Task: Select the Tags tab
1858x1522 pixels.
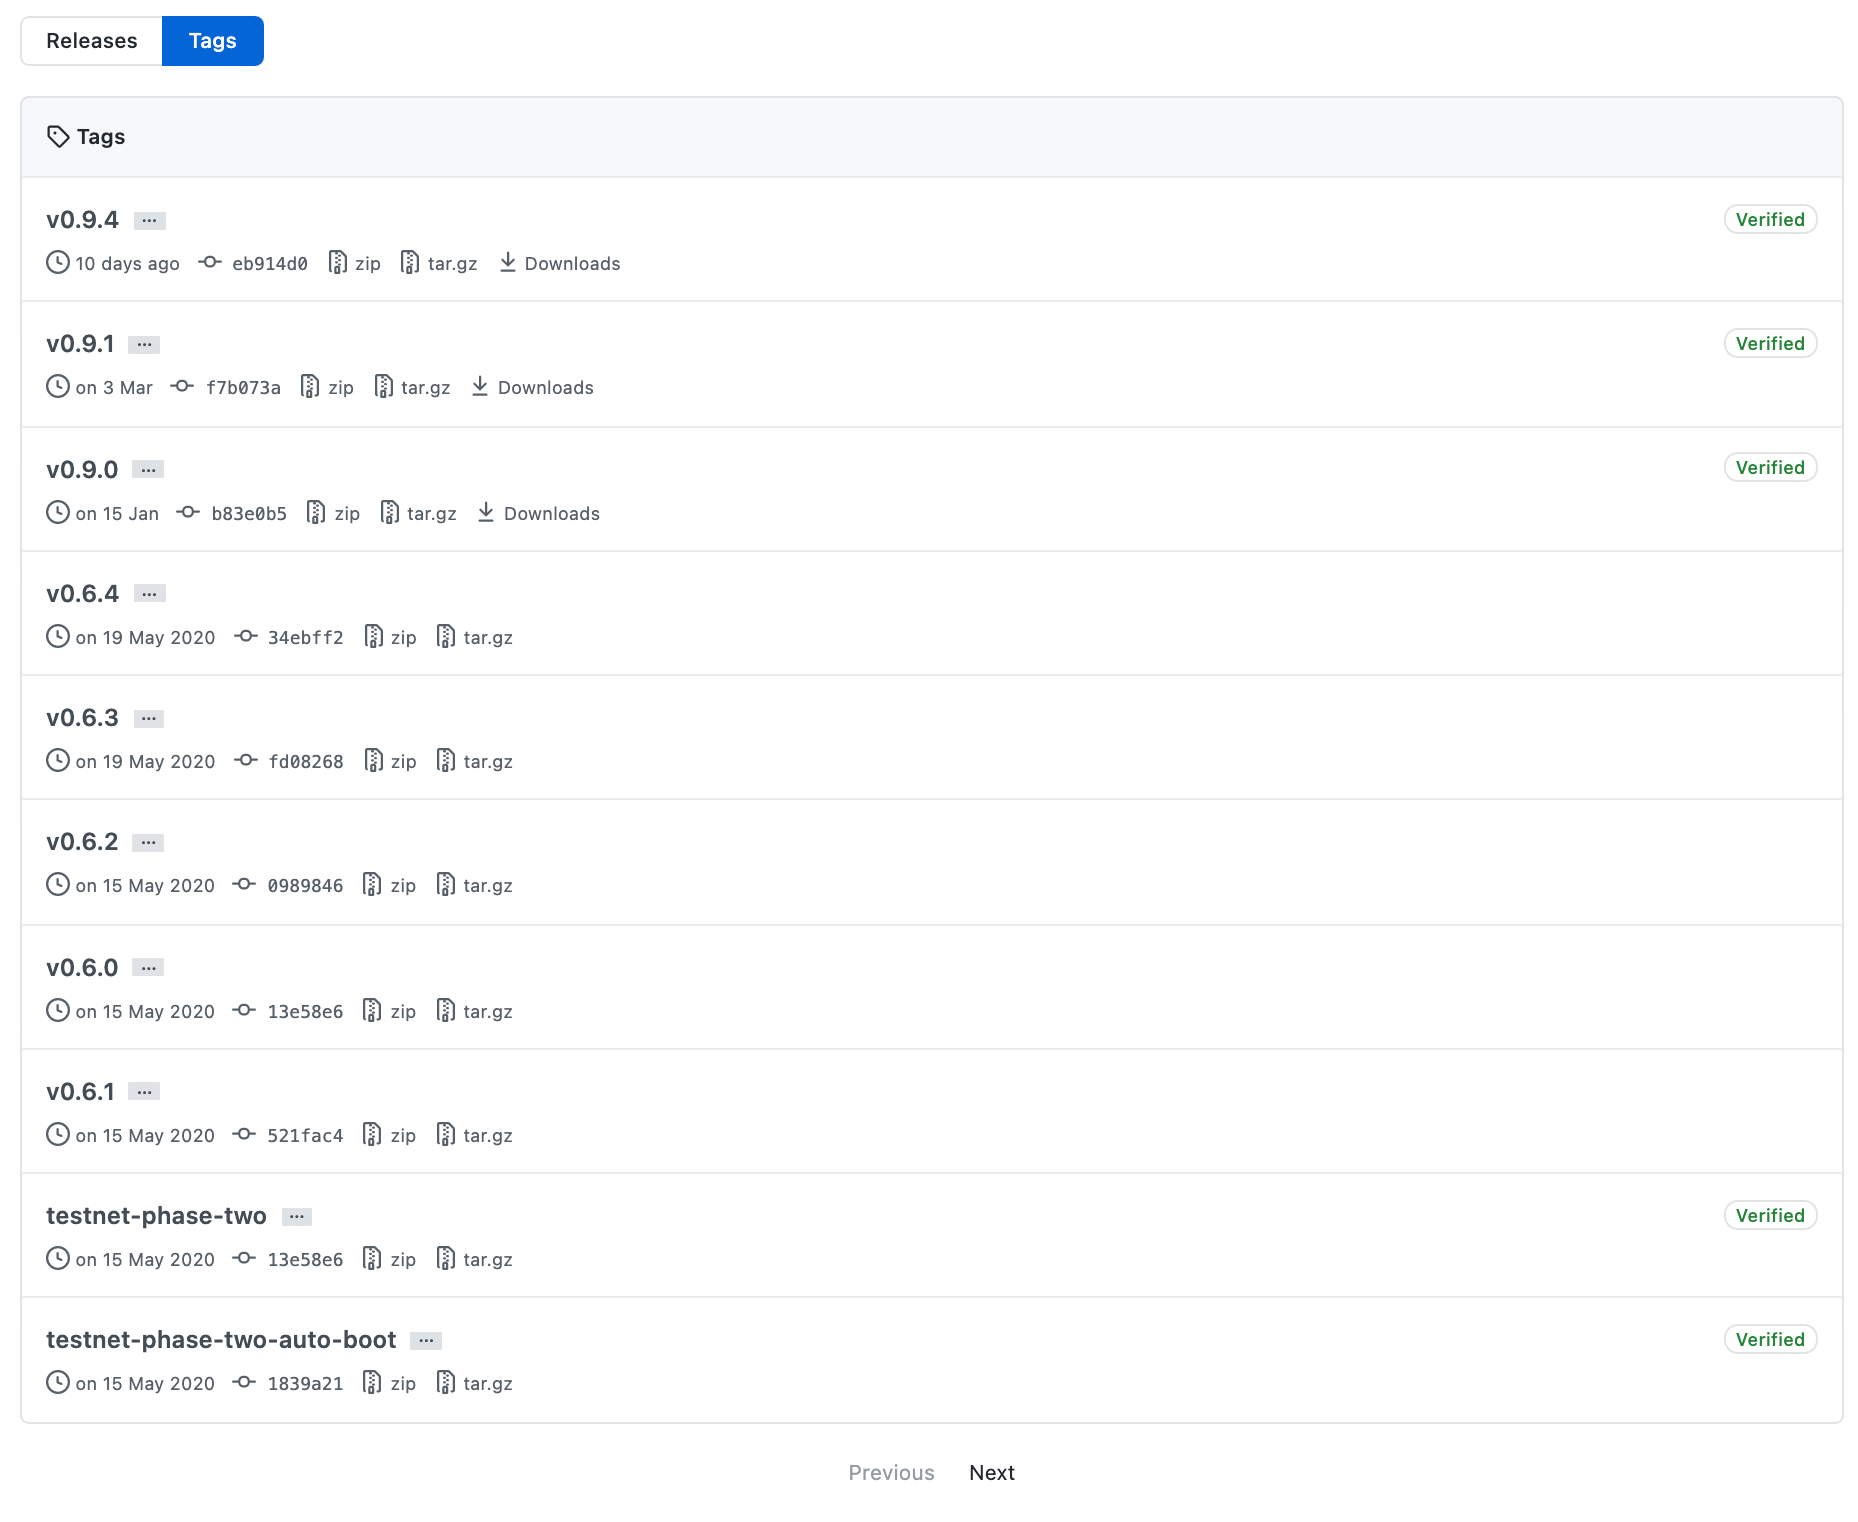Action: [x=212, y=41]
